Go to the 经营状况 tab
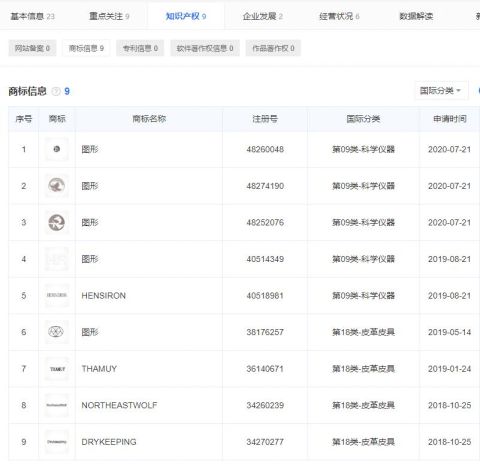This screenshot has width=480, height=467. (339, 16)
